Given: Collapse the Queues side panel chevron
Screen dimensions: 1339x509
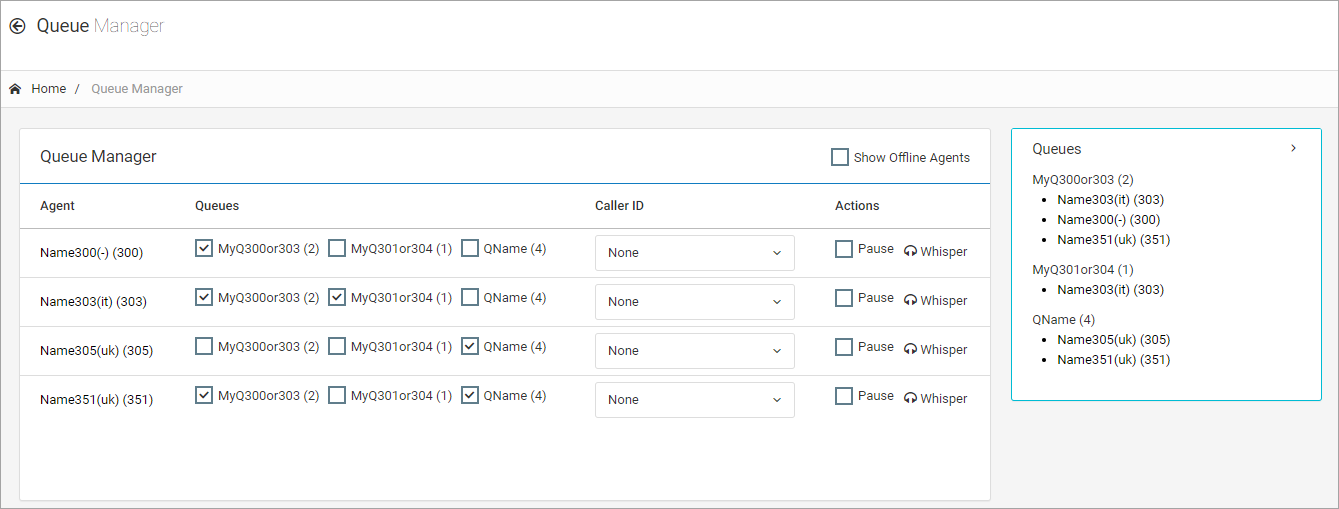Looking at the screenshot, I should (1293, 148).
